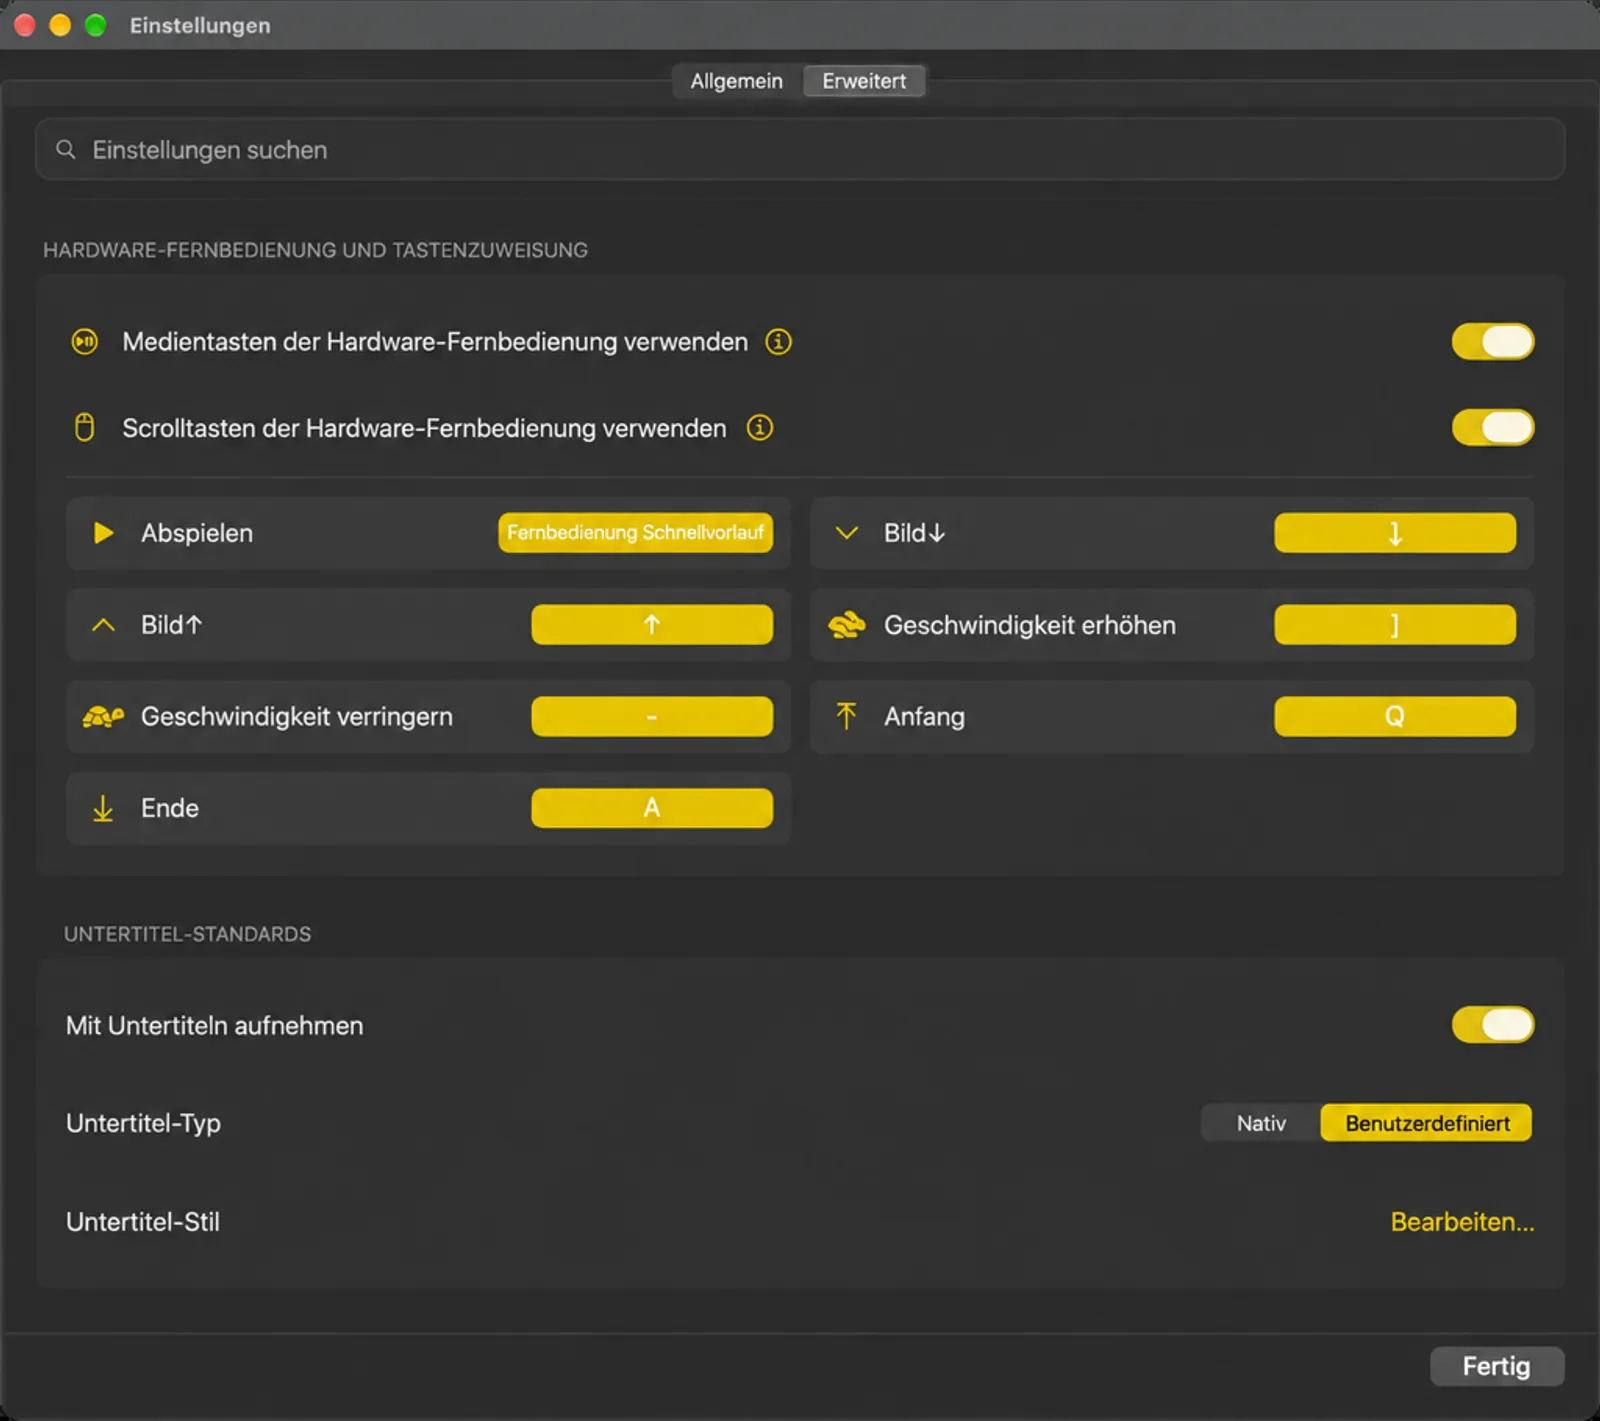Select Nativ subtitle type

point(1261,1123)
